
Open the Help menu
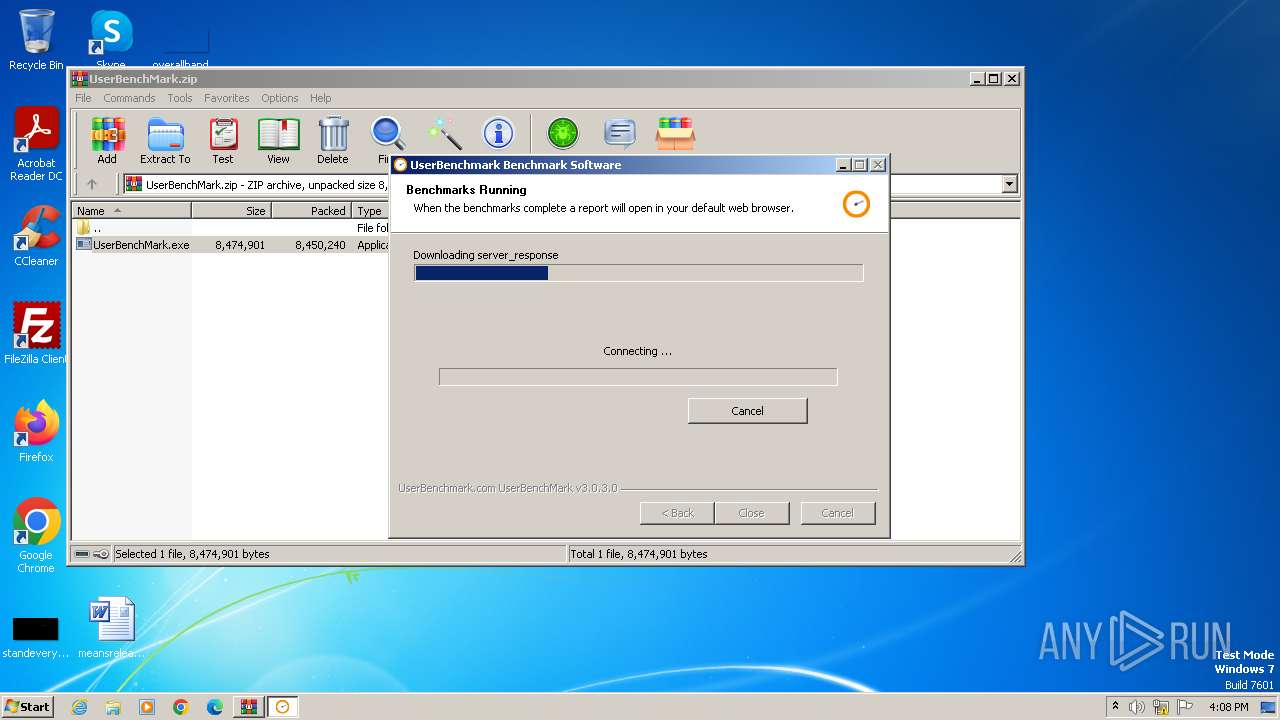(x=320, y=98)
